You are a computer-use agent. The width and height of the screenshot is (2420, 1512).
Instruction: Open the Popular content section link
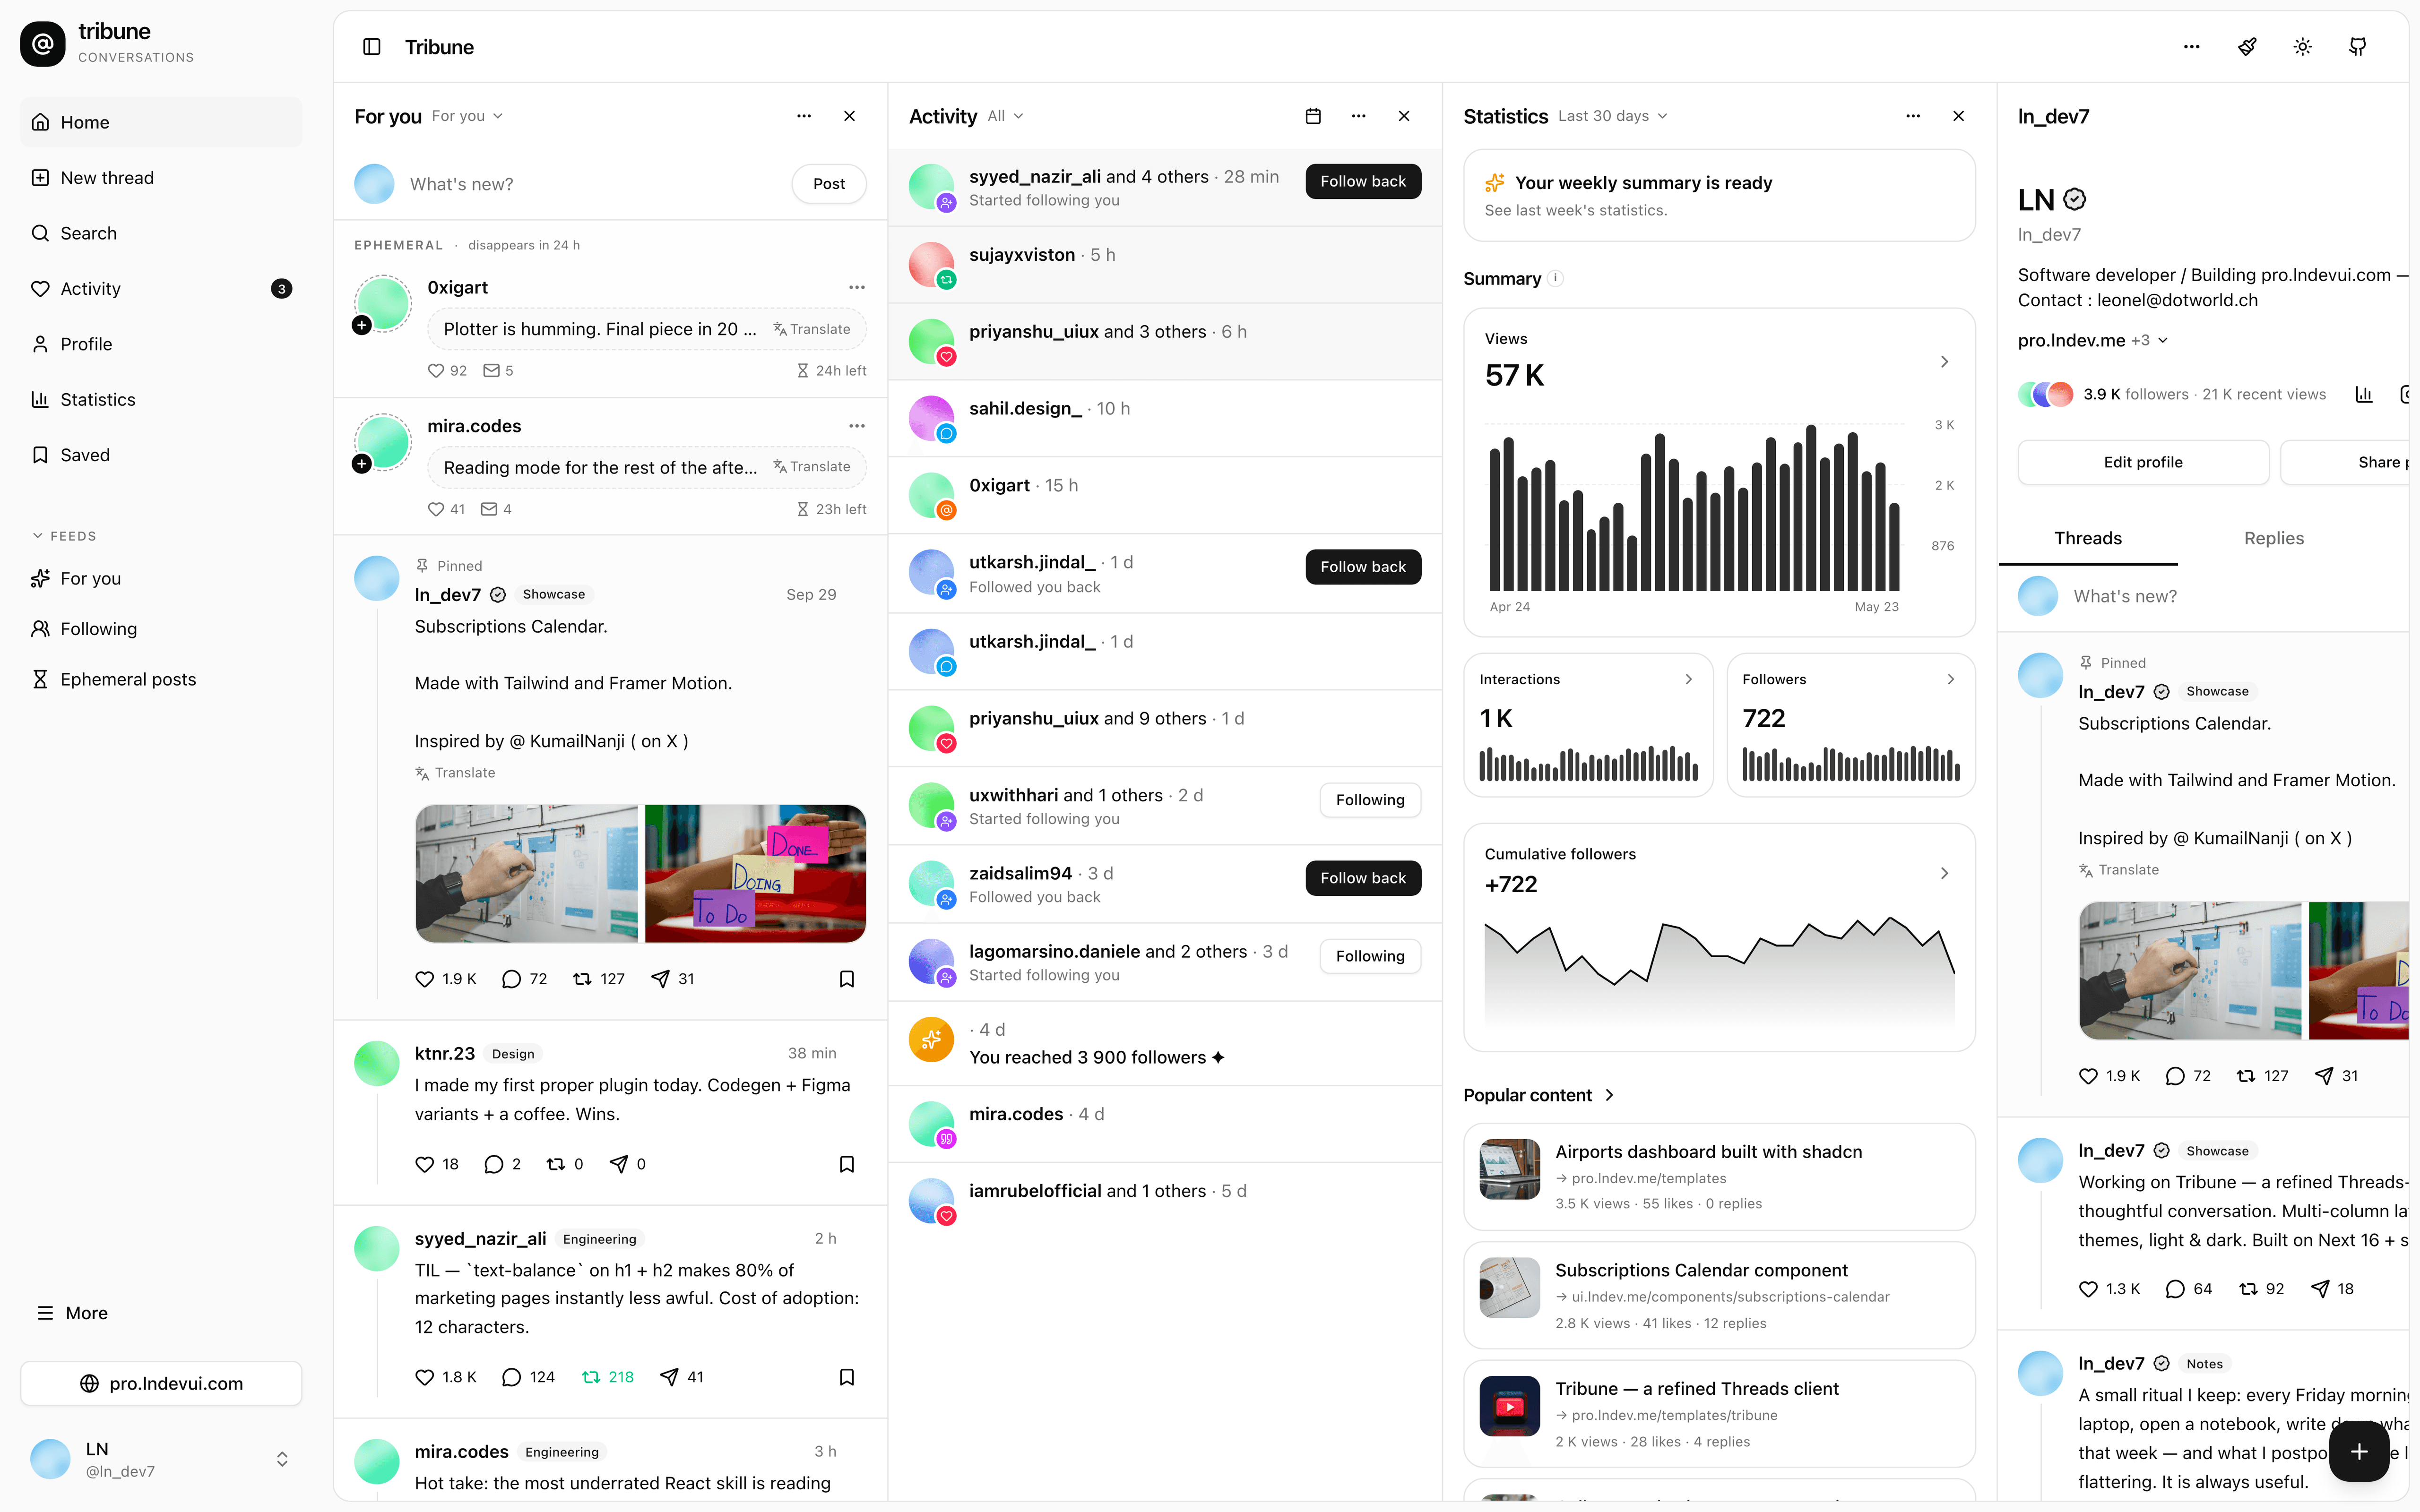(1538, 1095)
